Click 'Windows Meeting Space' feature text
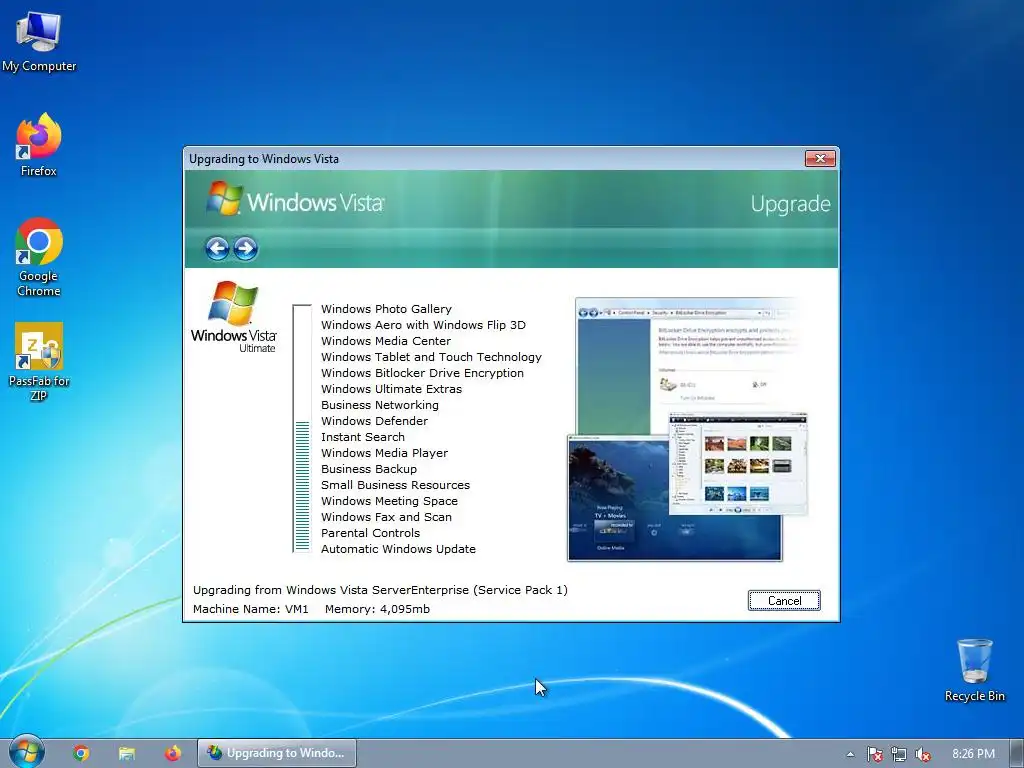 coord(389,501)
